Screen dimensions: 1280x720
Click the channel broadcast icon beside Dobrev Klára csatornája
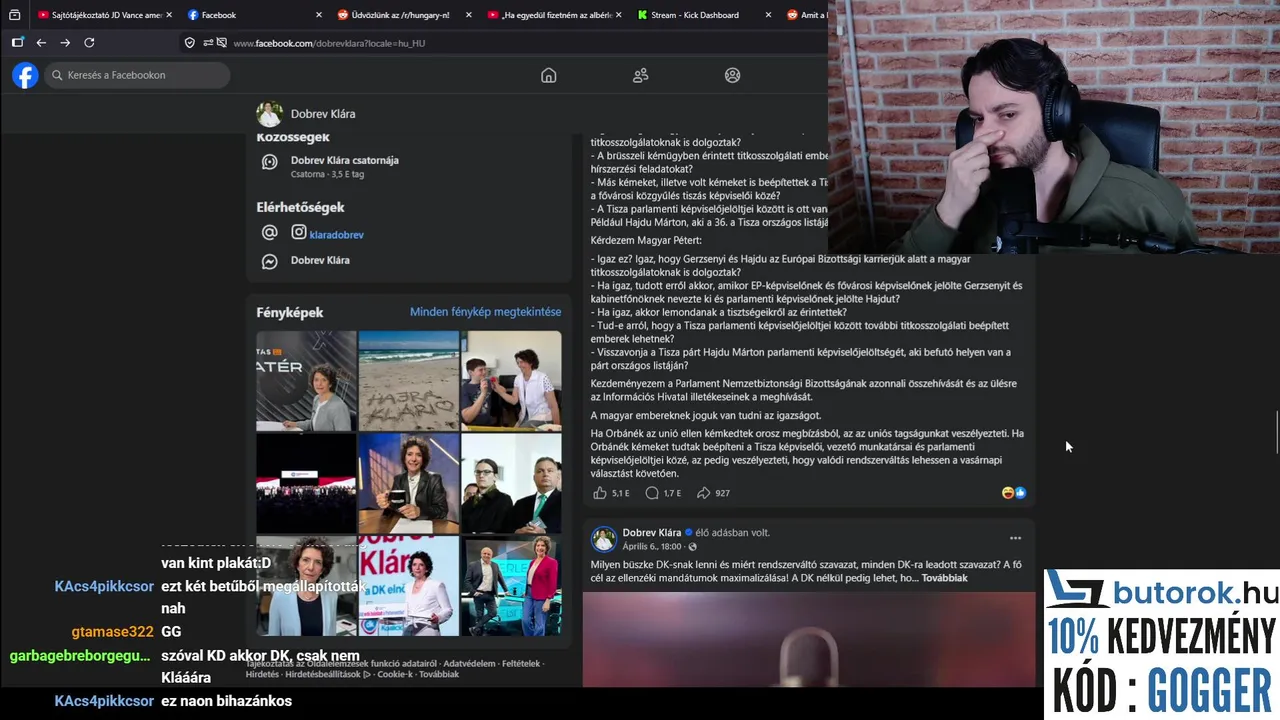pyautogui.click(x=269, y=162)
